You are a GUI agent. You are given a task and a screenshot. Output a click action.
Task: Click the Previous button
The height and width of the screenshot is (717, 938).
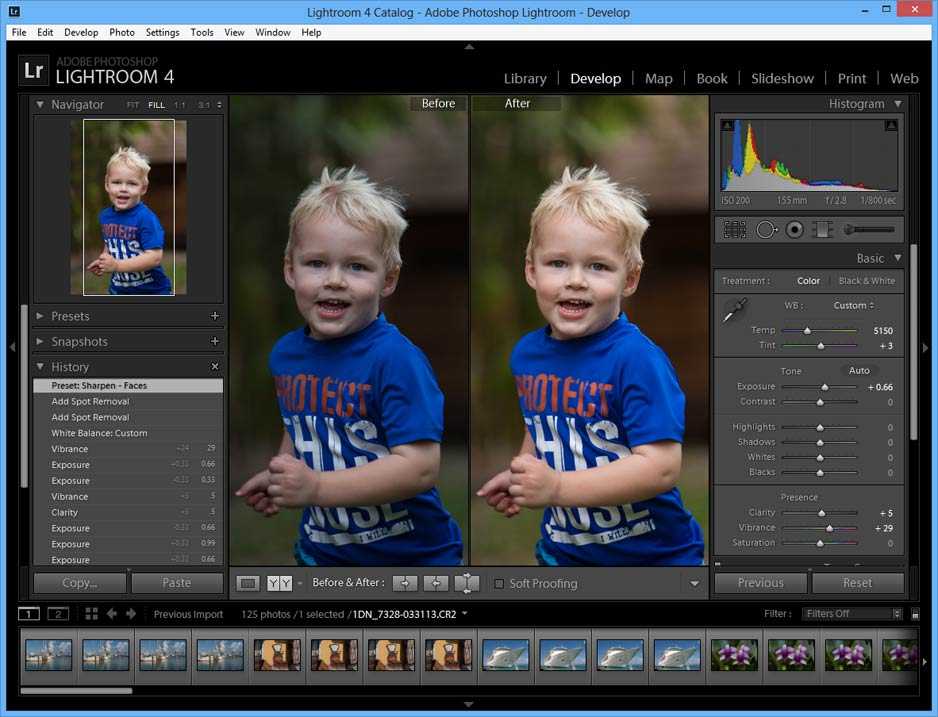pos(760,582)
